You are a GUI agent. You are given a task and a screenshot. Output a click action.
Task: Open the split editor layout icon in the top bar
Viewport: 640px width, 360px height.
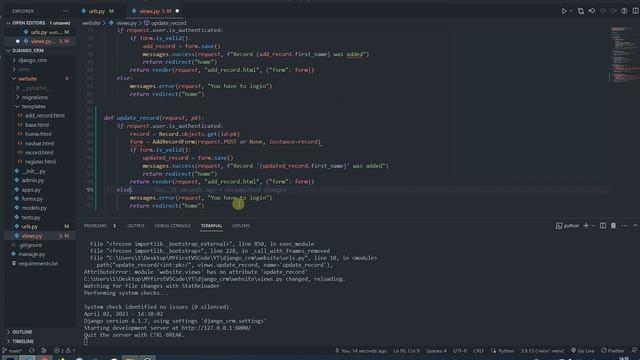pos(636,11)
